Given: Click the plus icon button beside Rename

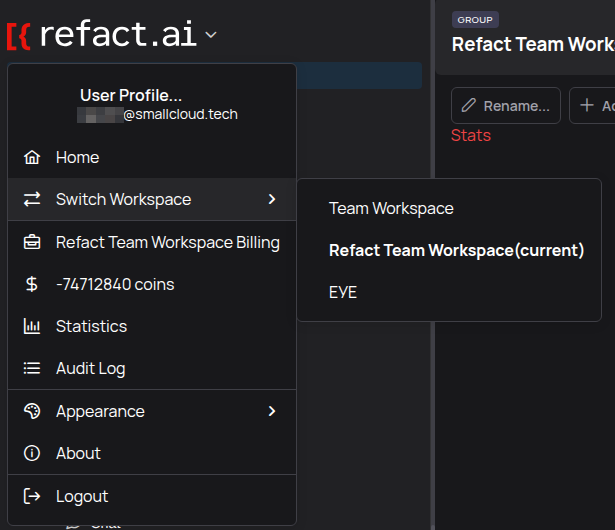Looking at the screenshot, I should (592, 106).
